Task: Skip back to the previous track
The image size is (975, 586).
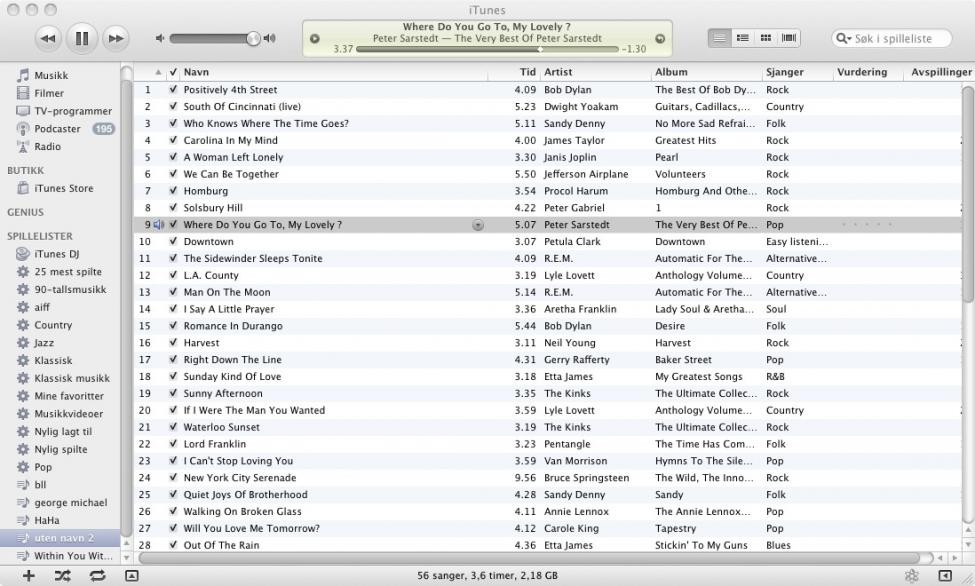Action: tap(48, 39)
